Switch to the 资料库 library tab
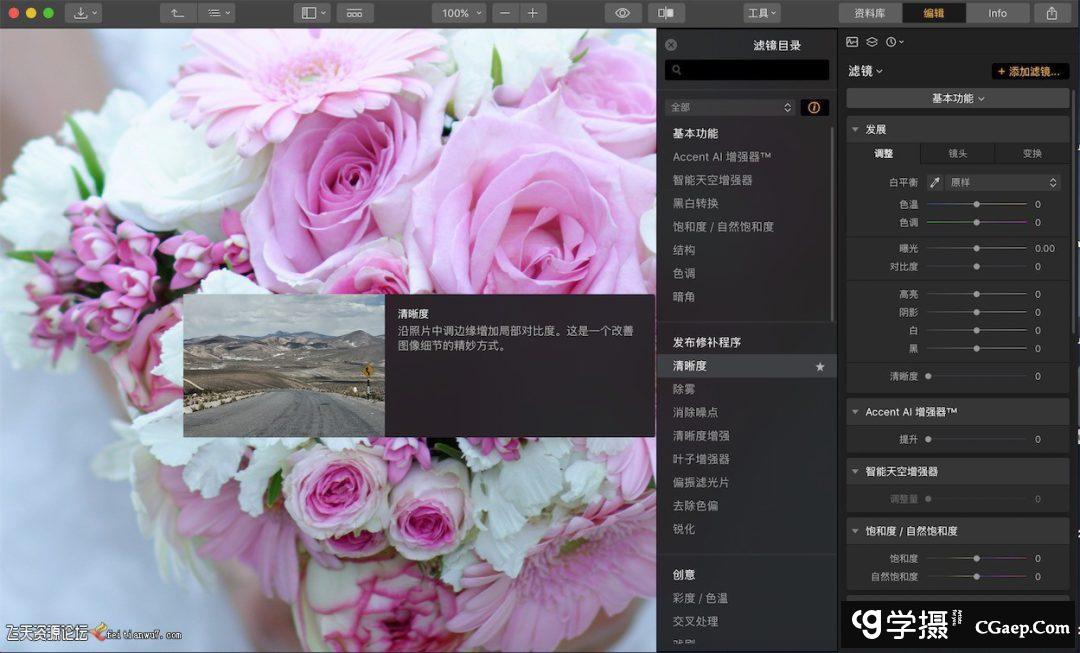 [869, 13]
